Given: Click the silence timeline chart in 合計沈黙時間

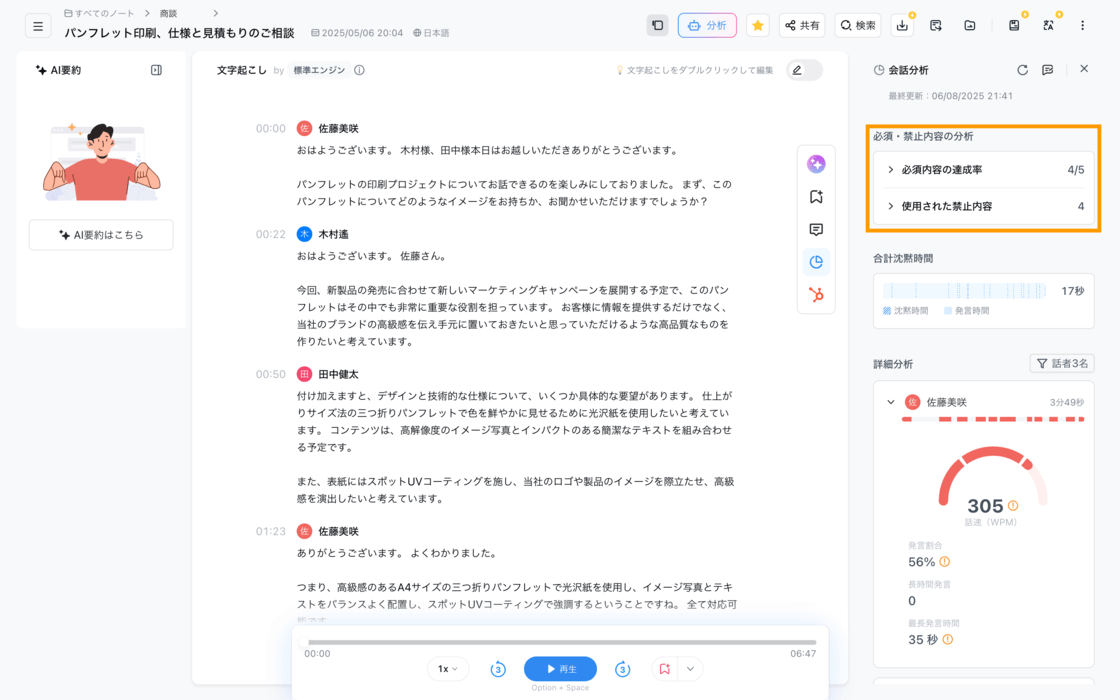Looking at the screenshot, I should pos(964,291).
